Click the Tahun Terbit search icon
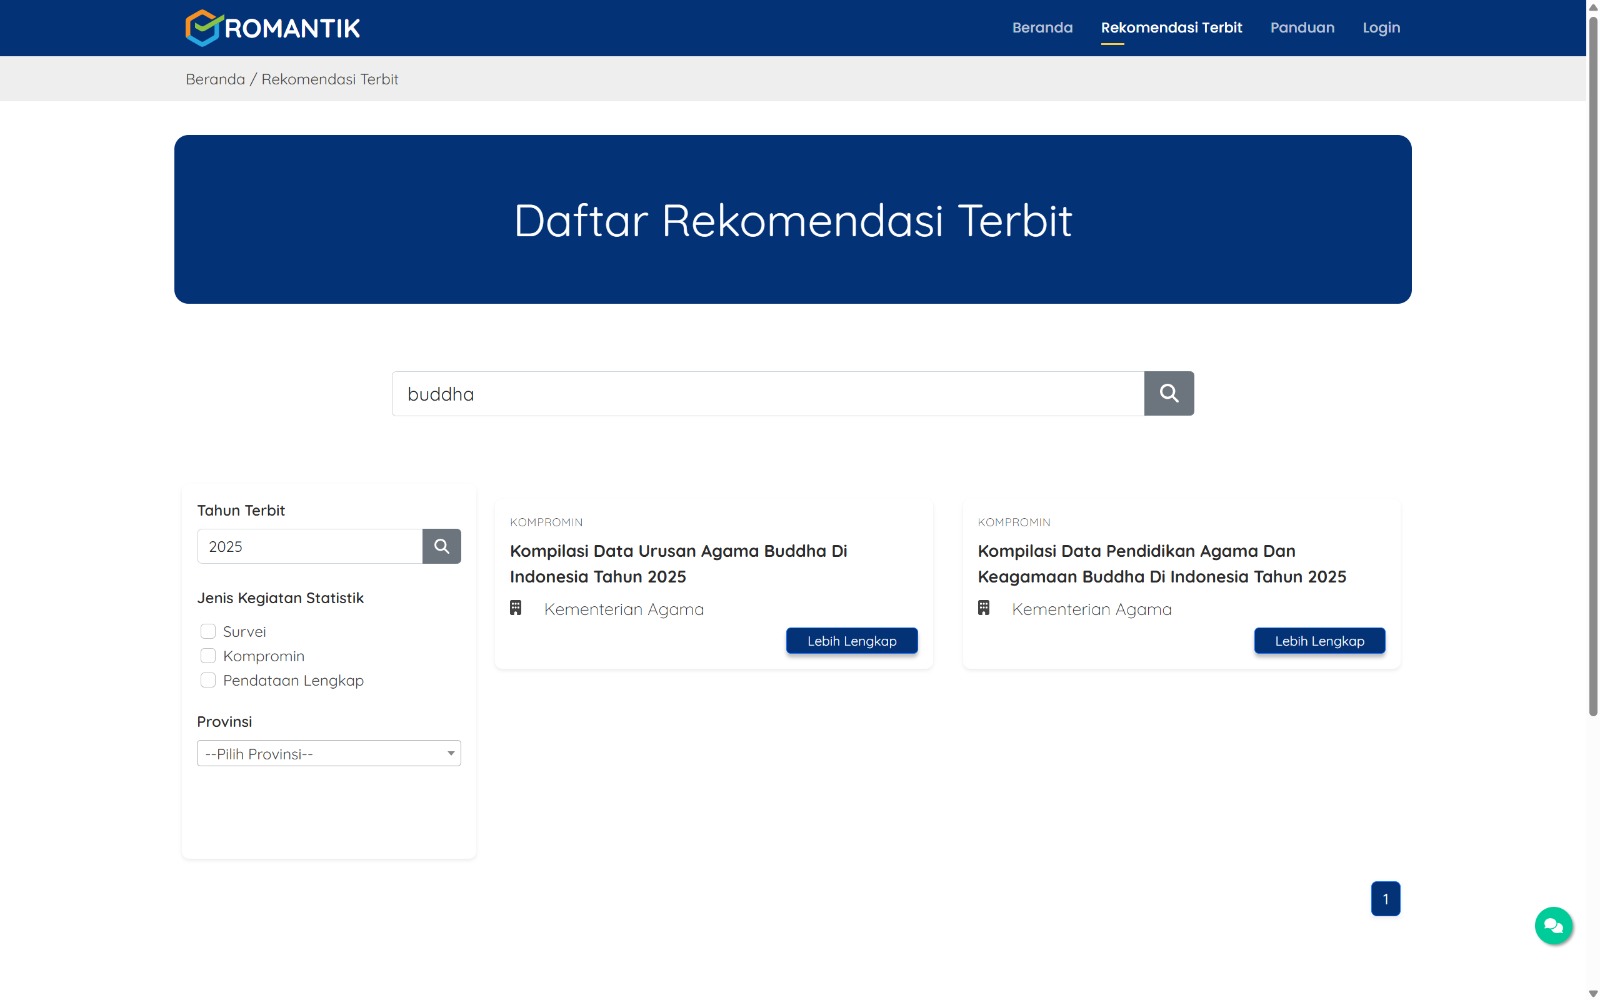1600x1000 pixels. 441,547
